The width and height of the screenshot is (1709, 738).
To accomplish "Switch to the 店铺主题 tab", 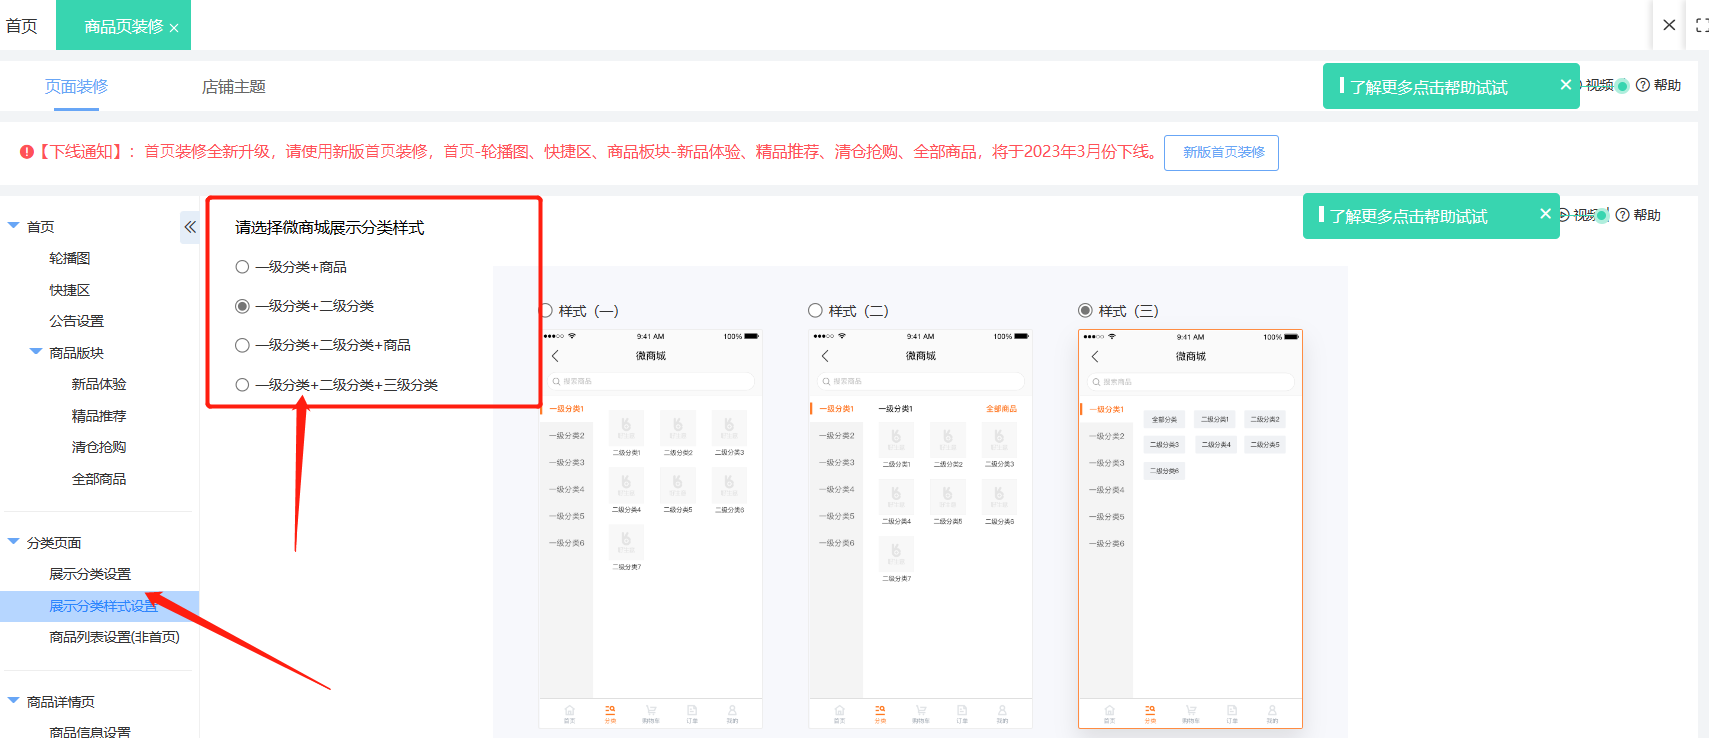I will point(233,87).
